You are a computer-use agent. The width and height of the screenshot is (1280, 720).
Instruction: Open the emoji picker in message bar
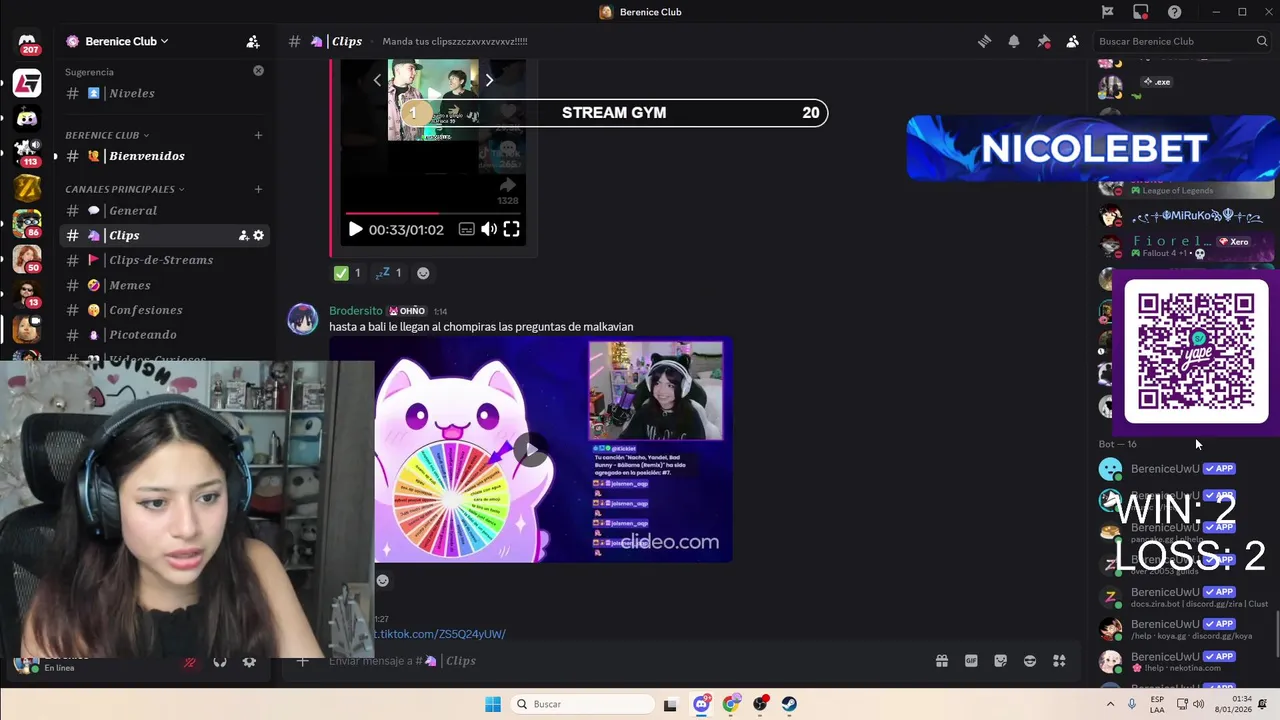(x=1030, y=661)
